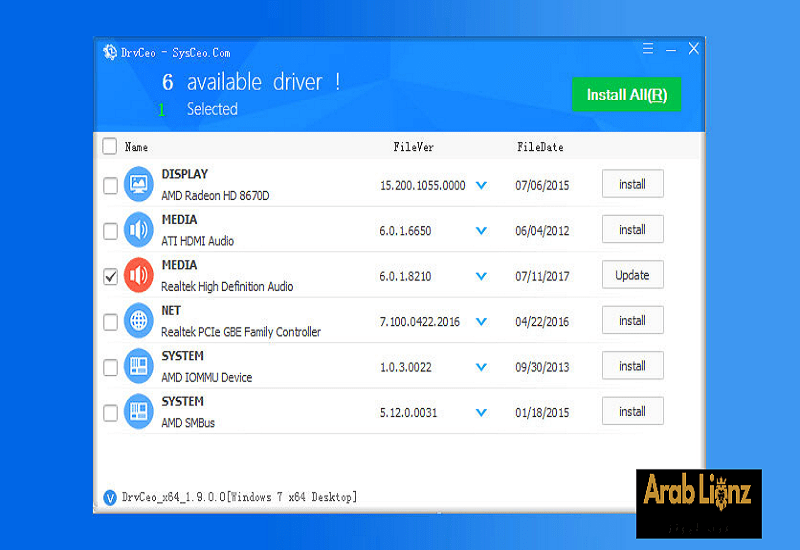Click the NET category label
800x550 pixels.
171,310
